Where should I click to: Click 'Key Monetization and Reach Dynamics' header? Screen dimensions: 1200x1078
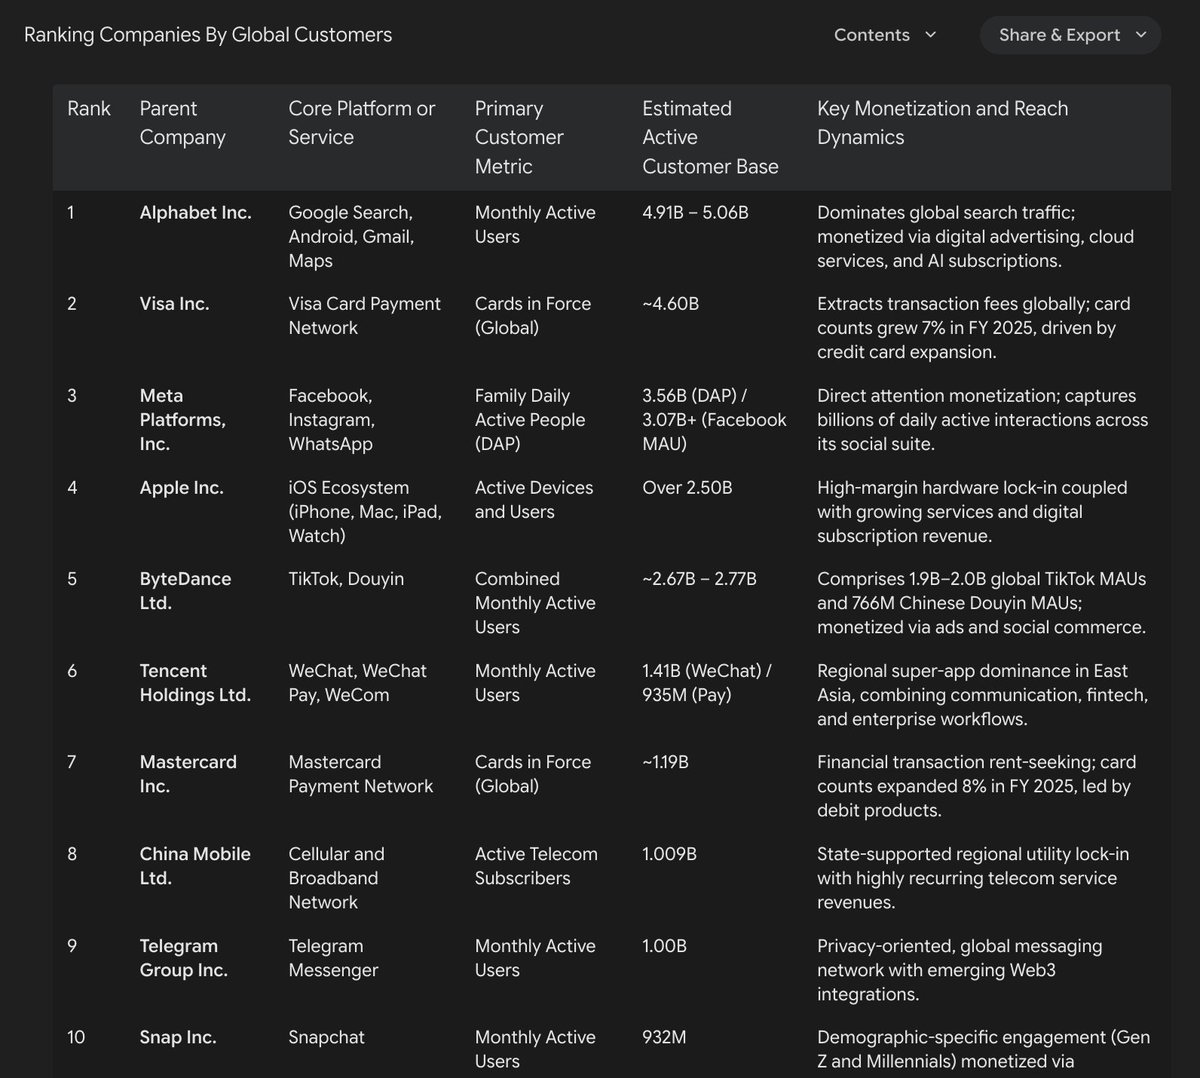(943, 123)
